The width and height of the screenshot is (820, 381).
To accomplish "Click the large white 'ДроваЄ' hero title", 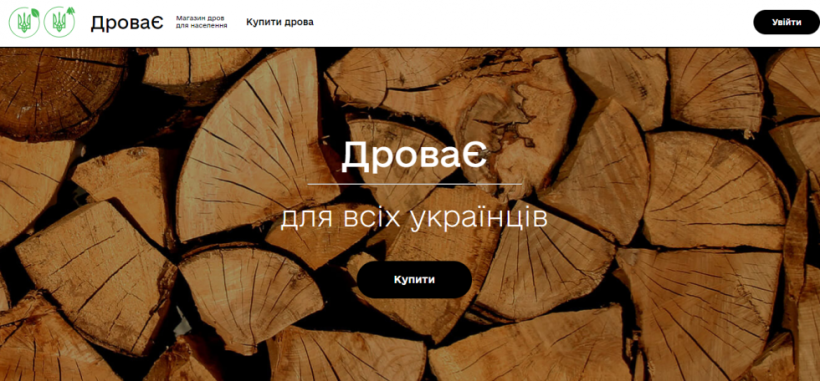I will [414, 156].
